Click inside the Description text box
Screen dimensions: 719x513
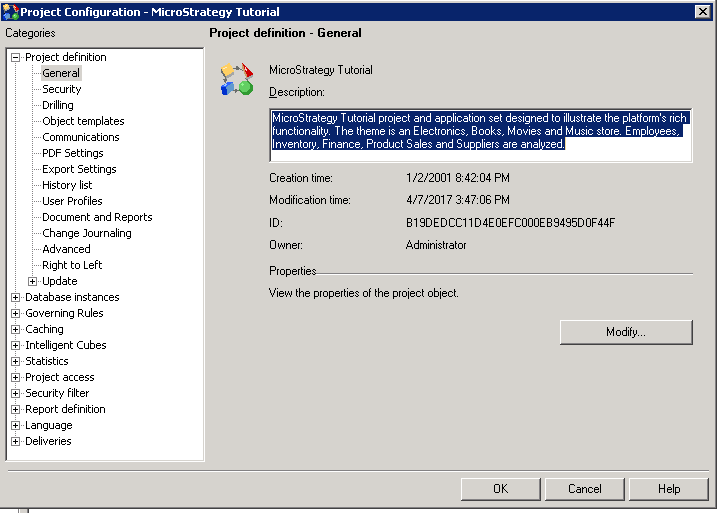(x=480, y=135)
